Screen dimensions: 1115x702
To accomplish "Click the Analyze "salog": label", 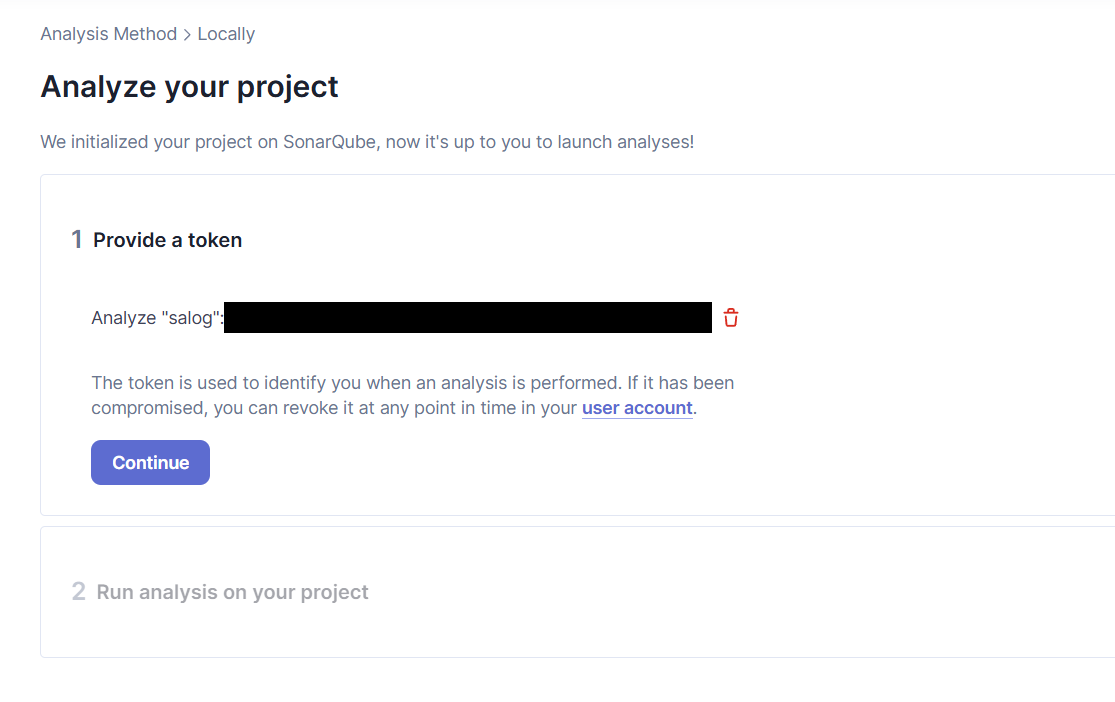I will pyautogui.click(x=157, y=318).
